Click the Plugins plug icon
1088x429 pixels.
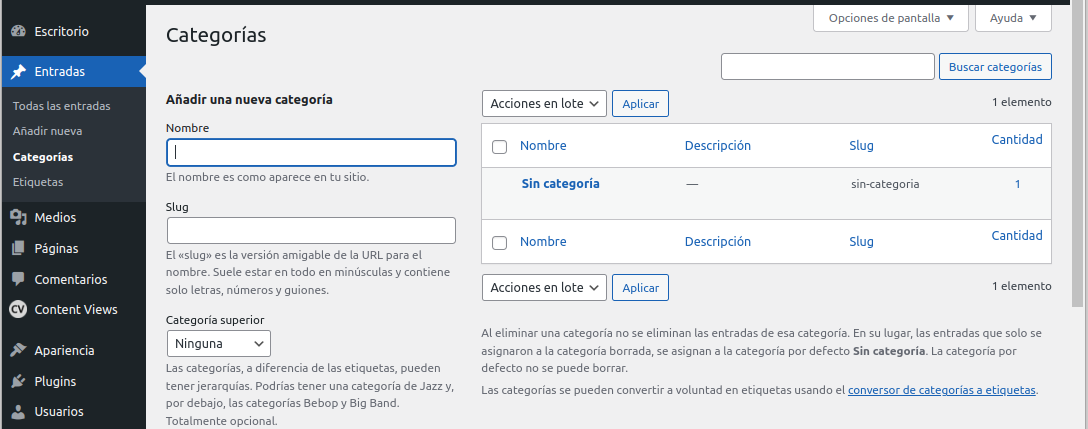pos(18,382)
